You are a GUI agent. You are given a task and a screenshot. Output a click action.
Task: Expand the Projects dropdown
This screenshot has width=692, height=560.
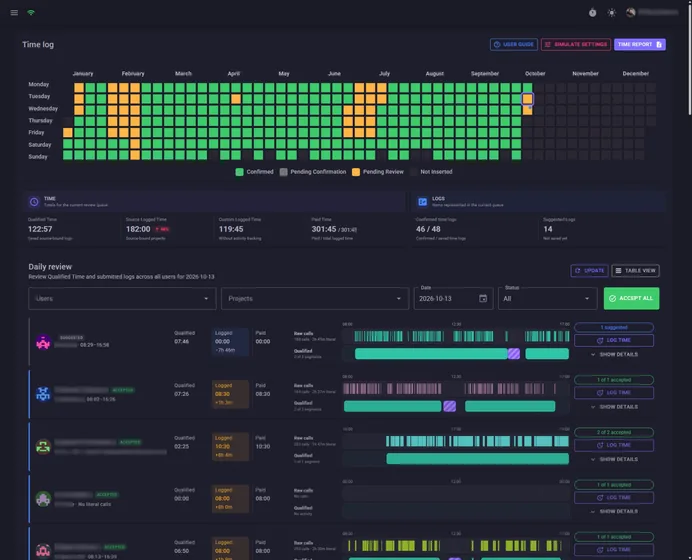click(315, 299)
